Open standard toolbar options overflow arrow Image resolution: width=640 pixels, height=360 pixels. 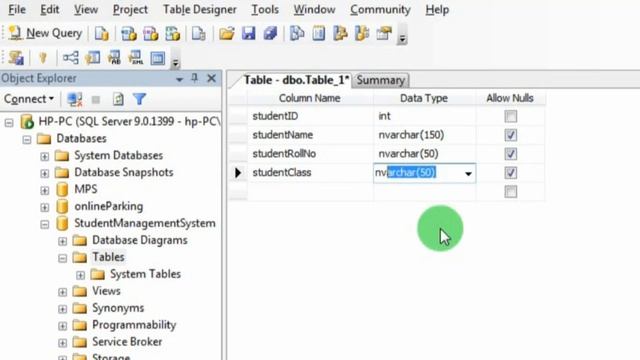coord(402,38)
